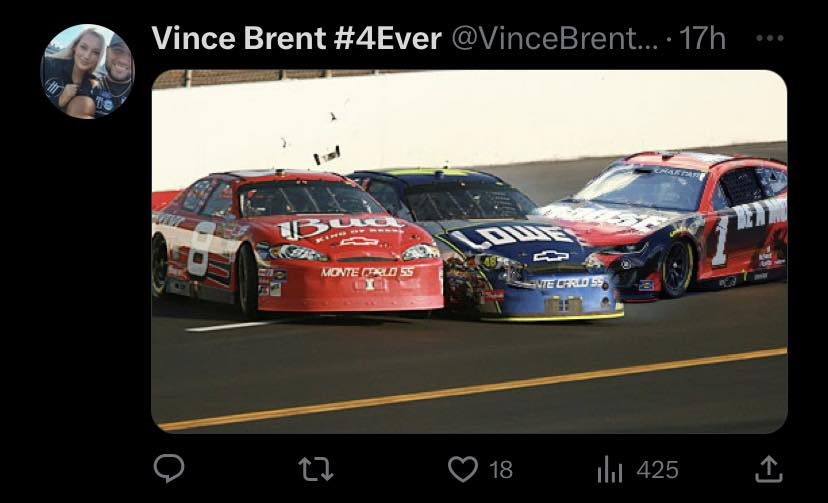Click the red Bud number 8 car
This screenshot has height=503, width=828.
tap(298, 244)
